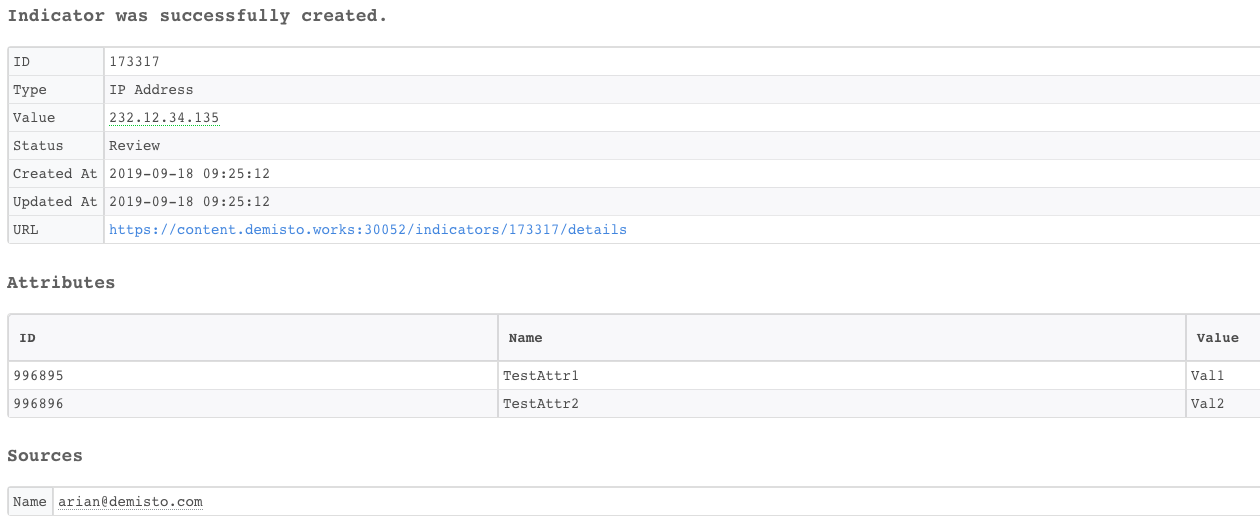
Task: Click the Created At row label
Action: pos(55,174)
